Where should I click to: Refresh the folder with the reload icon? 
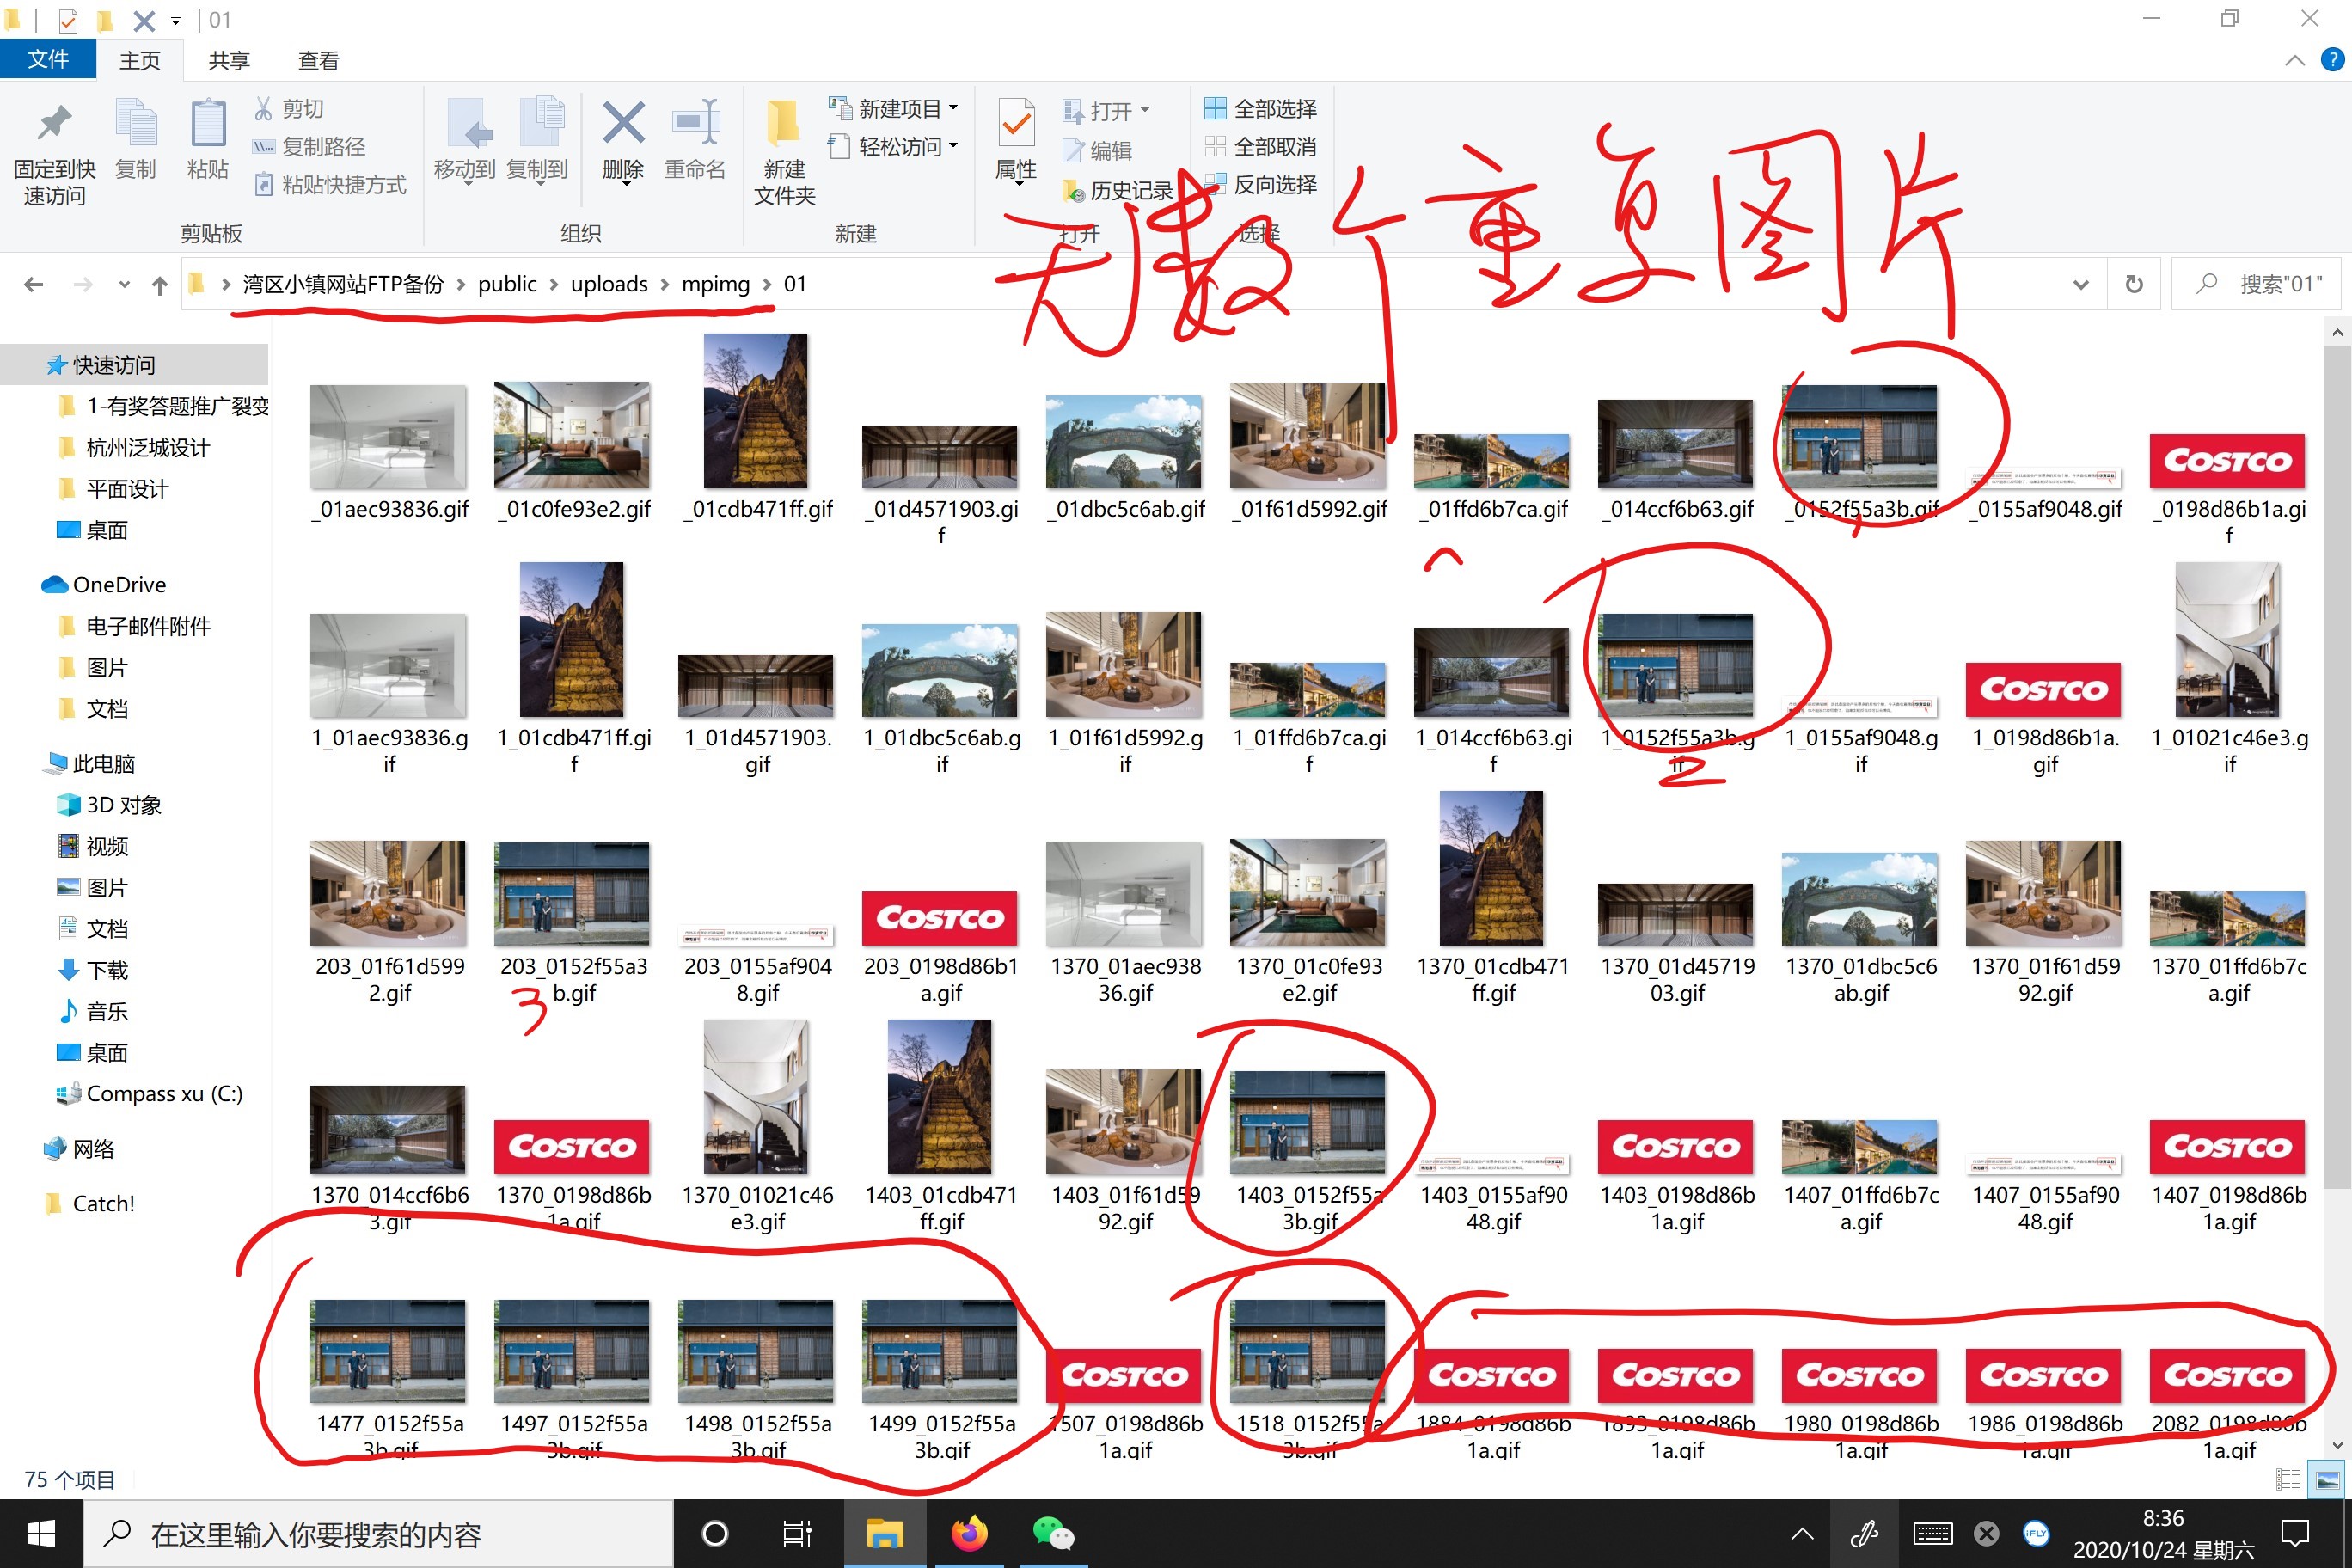(x=2133, y=285)
